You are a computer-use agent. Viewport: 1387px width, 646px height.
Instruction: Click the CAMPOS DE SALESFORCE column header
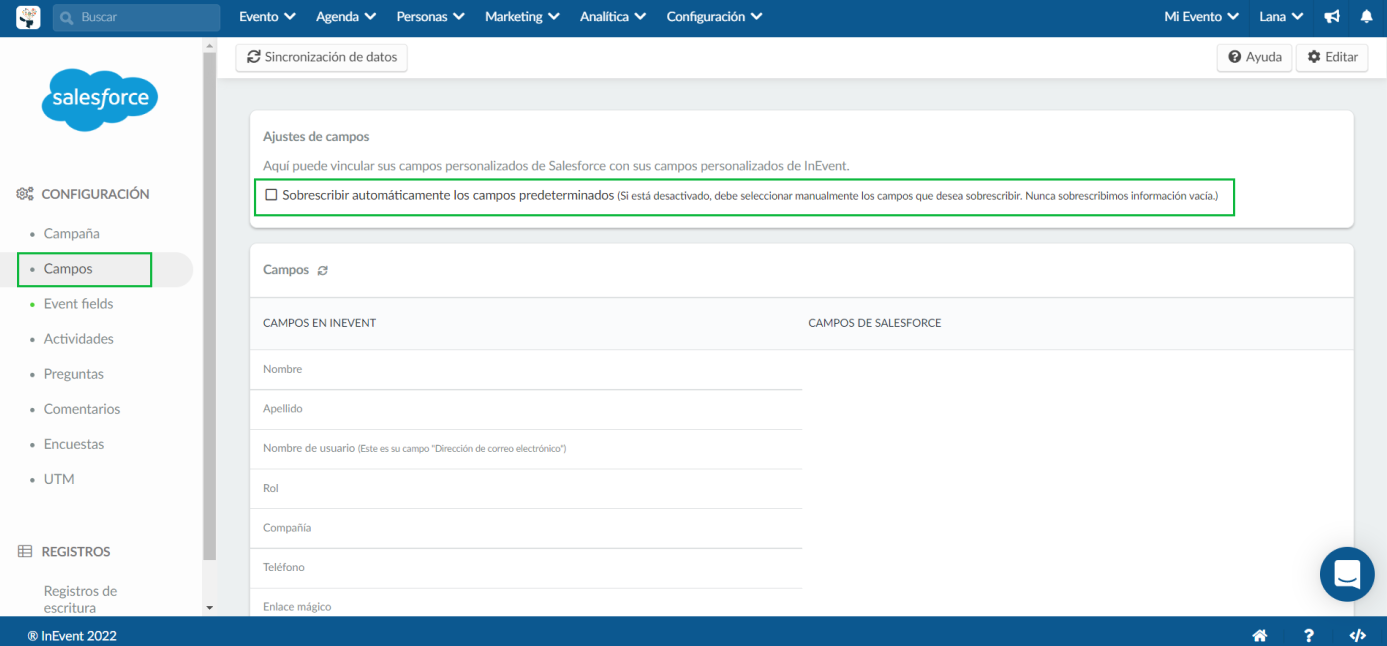874,323
